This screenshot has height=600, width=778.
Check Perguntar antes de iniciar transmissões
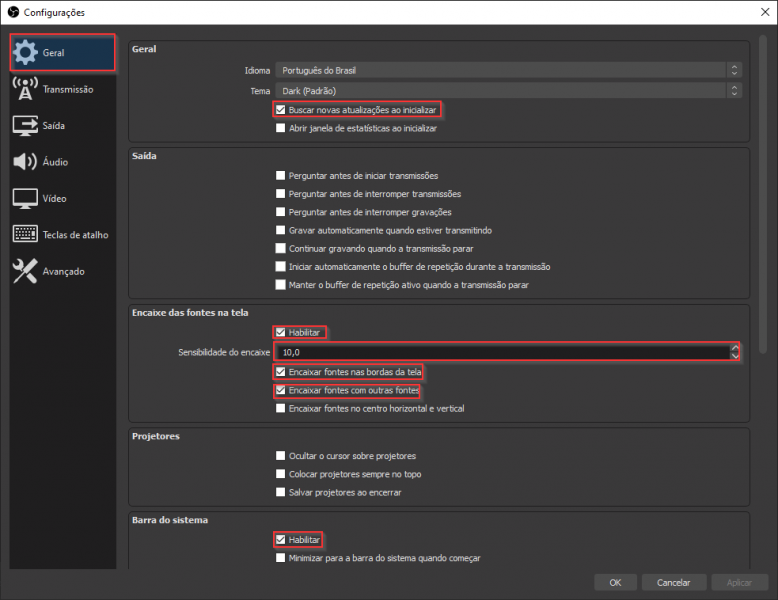click(x=281, y=176)
